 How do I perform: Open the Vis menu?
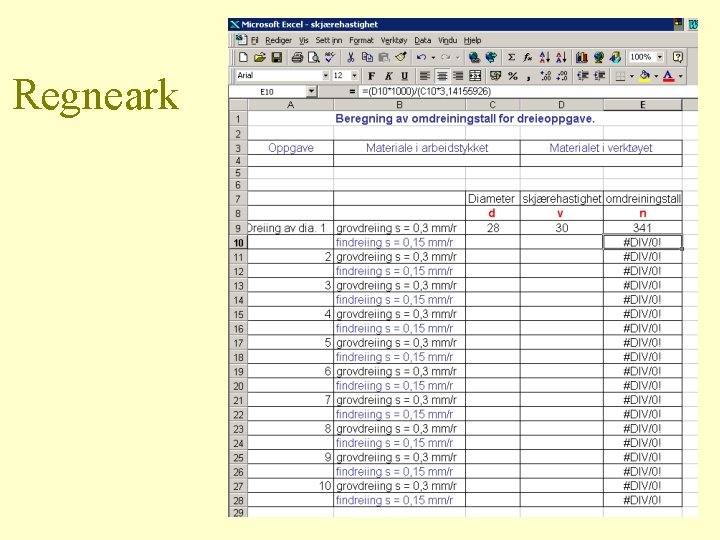(x=304, y=40)
